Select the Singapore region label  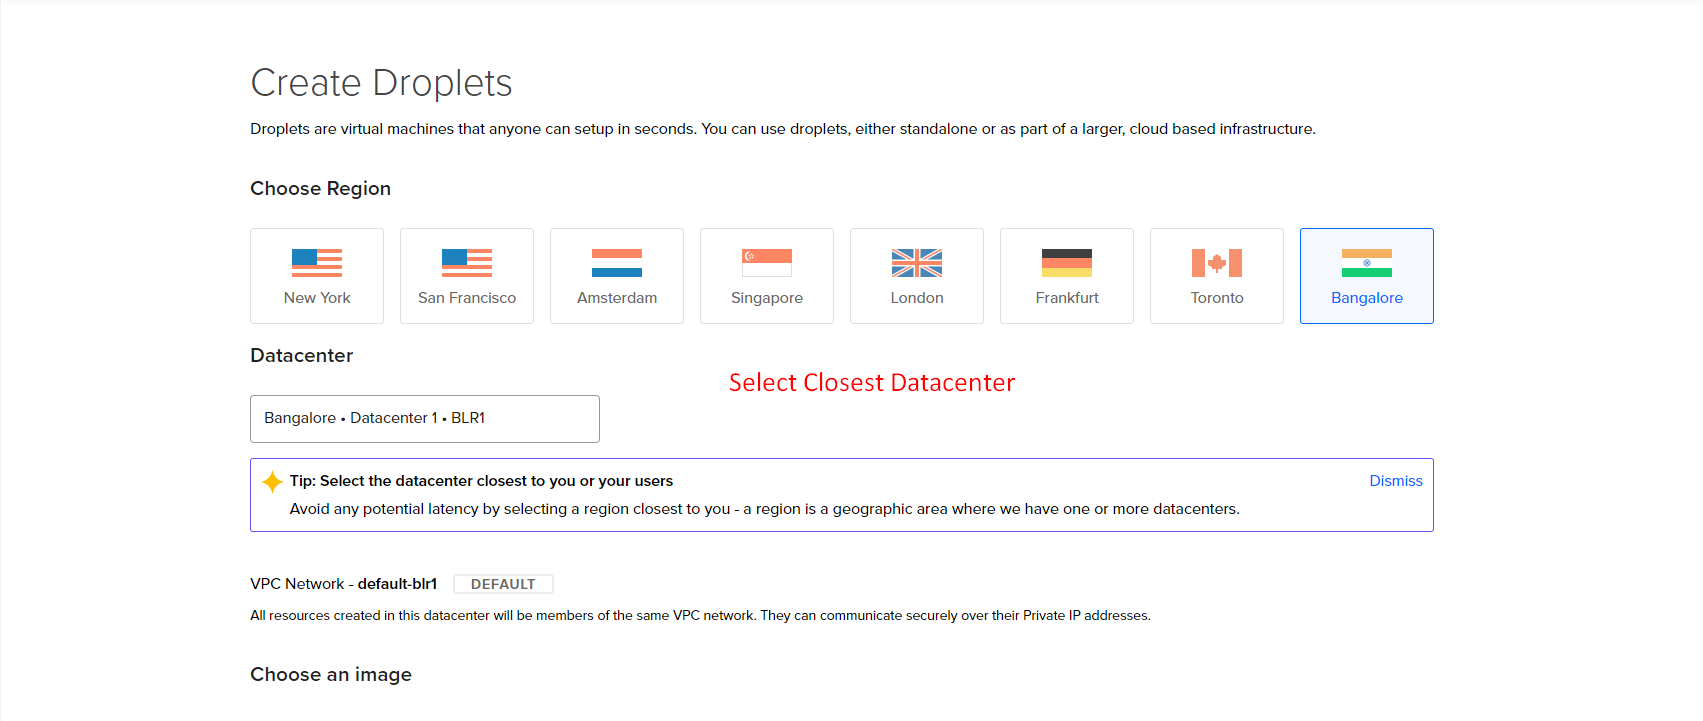(767, 298)
